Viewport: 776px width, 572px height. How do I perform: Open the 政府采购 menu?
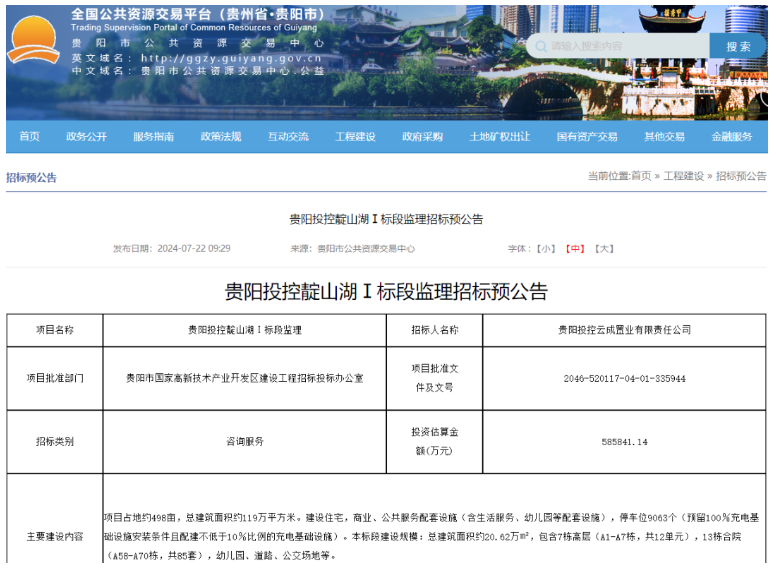click(x=423, y=137)
